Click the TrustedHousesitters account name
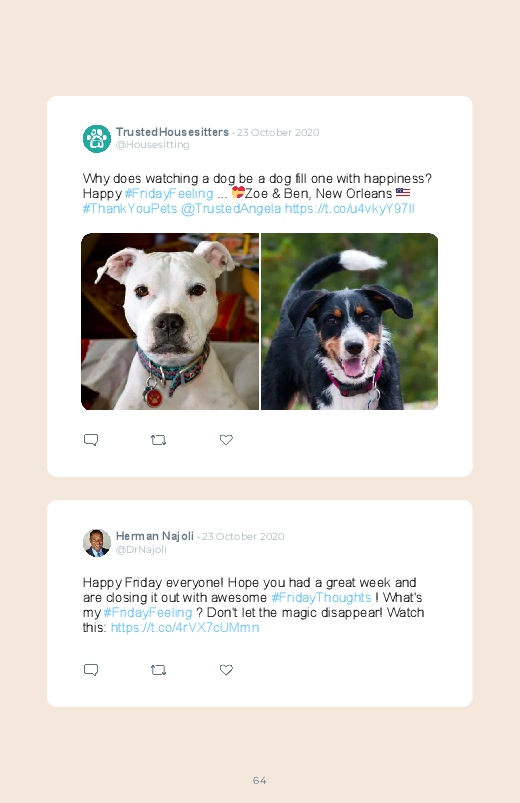This screenshot has height=803, width=520. pyautogui.click(x=172, y=132)
